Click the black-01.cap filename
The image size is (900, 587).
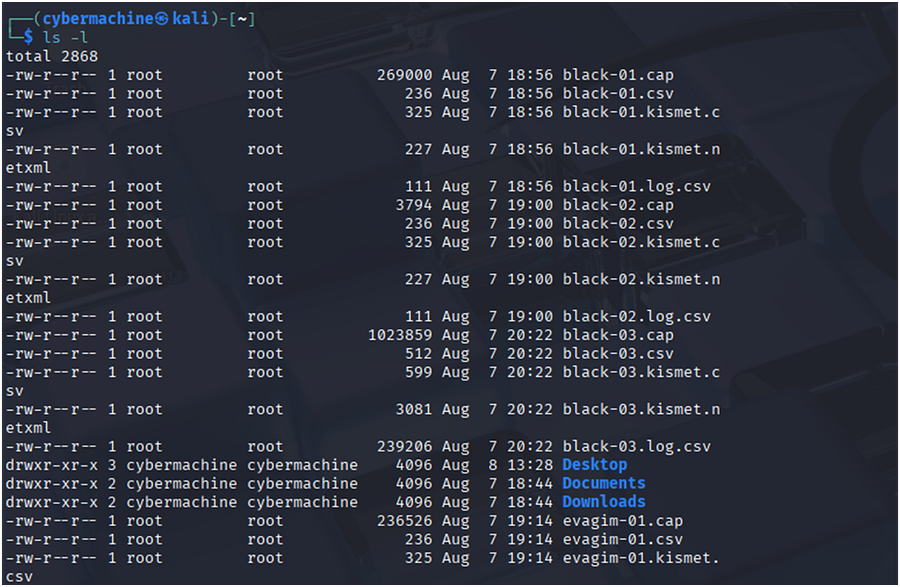(x=618, y=75)
